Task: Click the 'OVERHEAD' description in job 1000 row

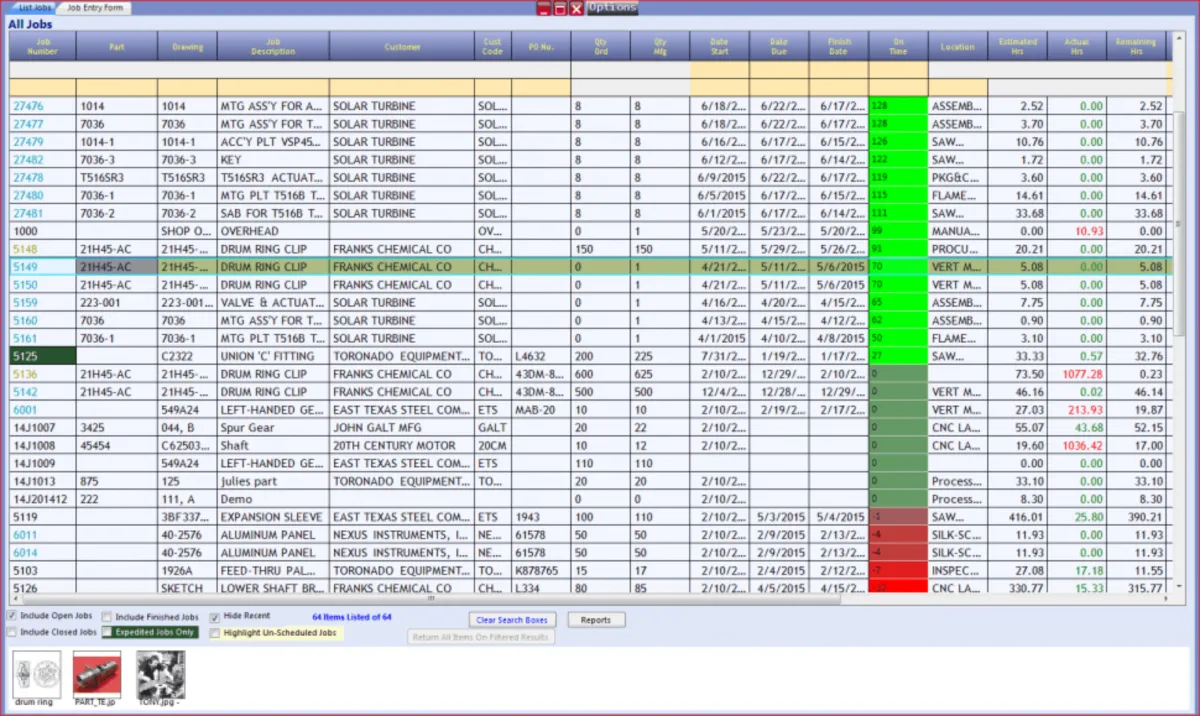Action: 273,231
